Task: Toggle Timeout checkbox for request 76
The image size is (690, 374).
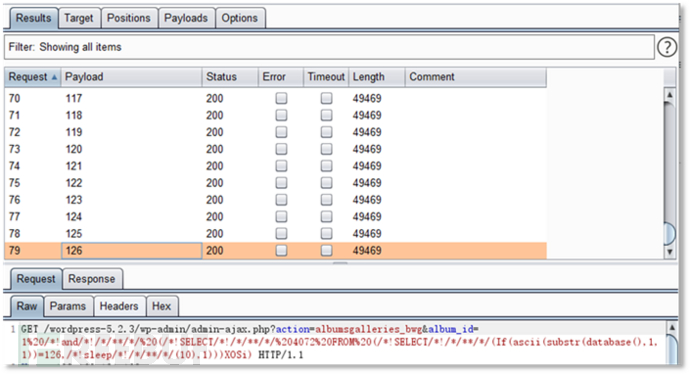Action: [327, 200]
